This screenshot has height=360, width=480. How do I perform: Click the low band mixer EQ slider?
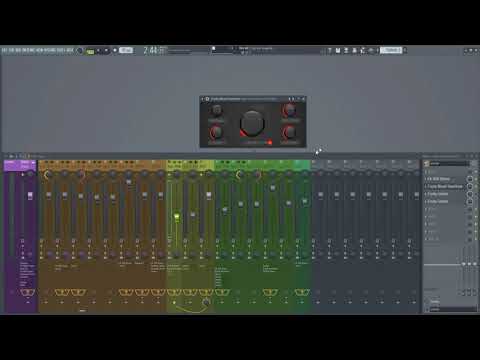point(463,264)
